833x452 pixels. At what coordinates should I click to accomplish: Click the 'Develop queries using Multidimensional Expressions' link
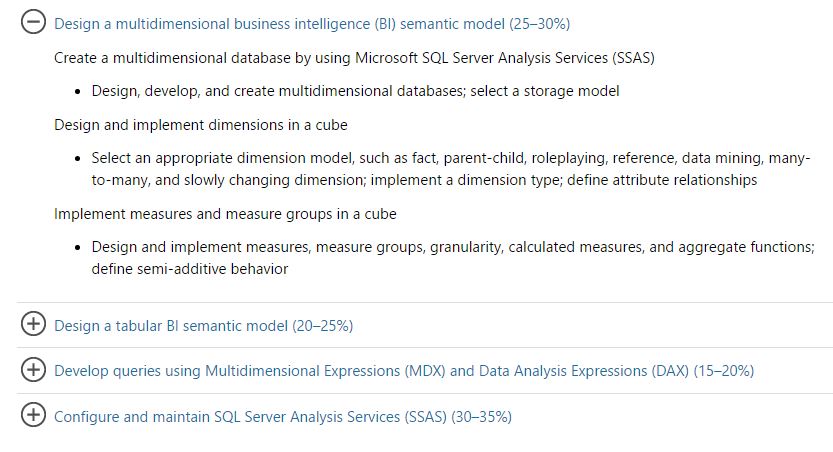point(404,370)
